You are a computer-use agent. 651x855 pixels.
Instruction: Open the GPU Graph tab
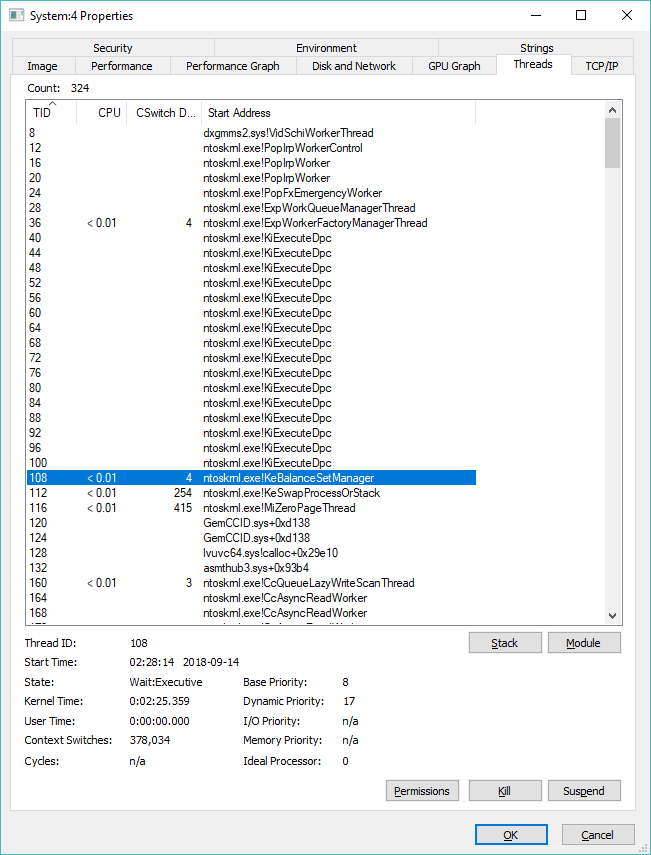[x=454, y=66]
